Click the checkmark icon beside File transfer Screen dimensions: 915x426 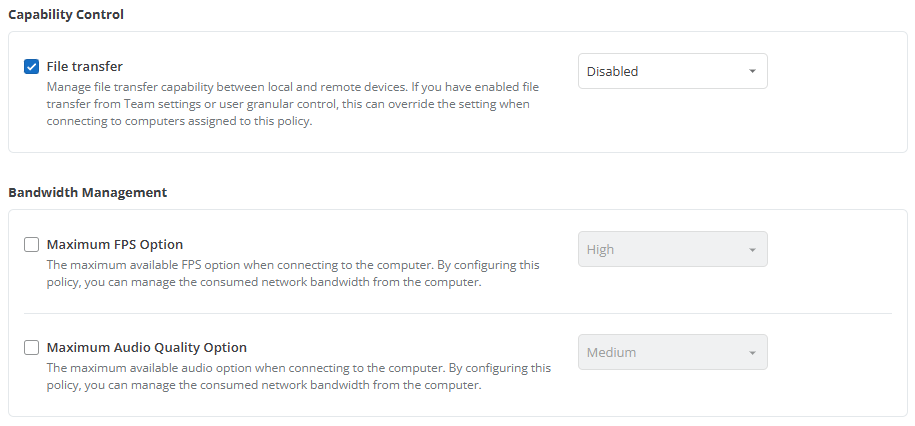coord(32,67)
